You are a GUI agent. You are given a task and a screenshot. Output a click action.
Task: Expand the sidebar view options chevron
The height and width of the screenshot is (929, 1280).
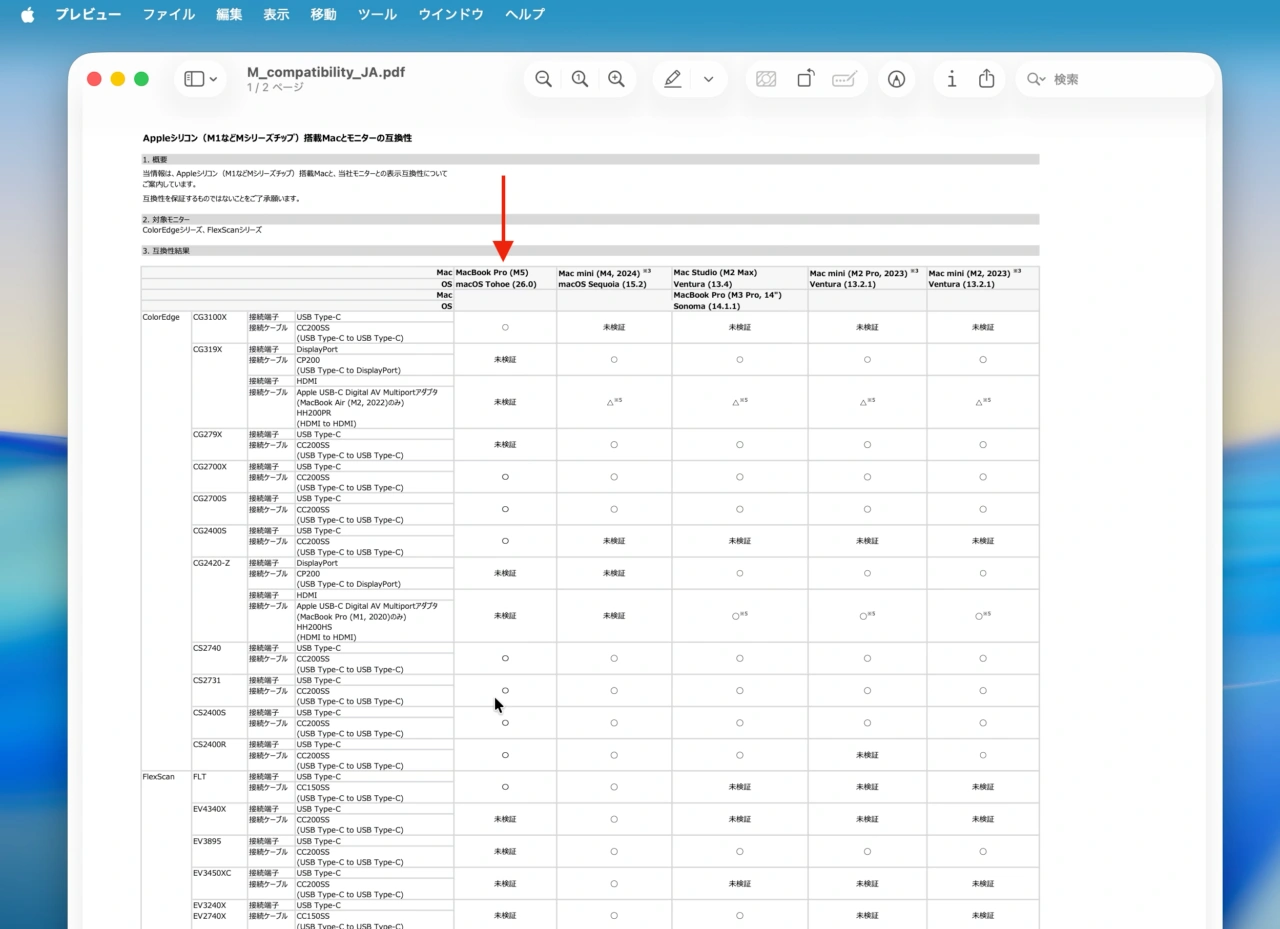tap(214, 79)
